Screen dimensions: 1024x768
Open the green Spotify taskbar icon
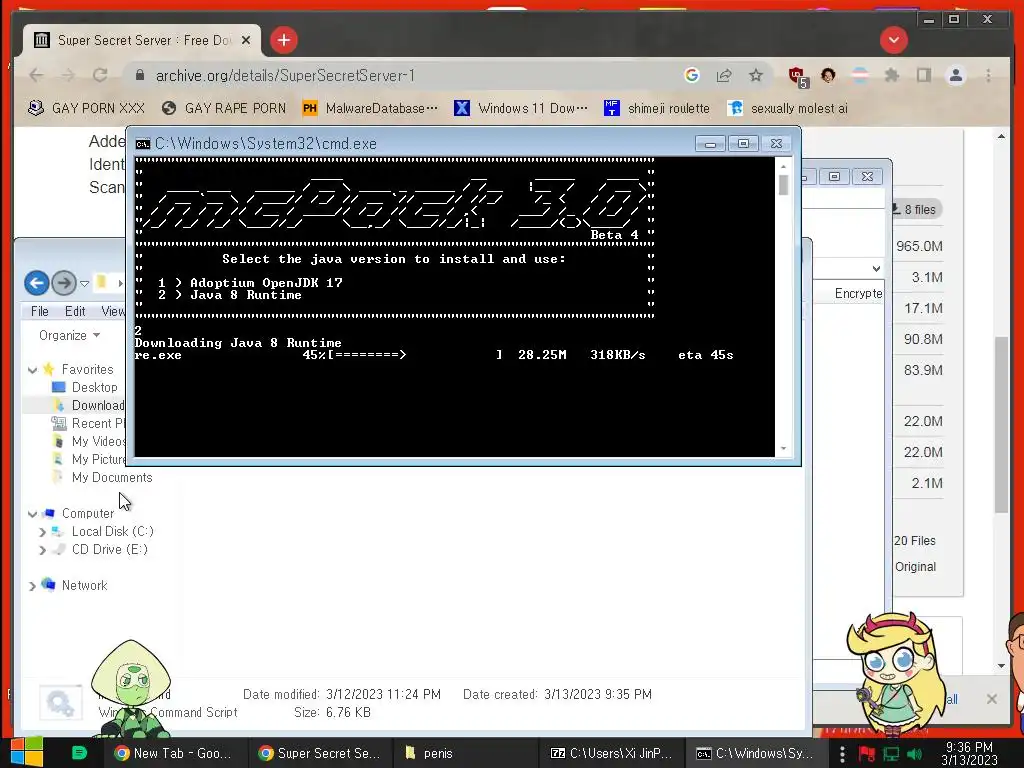pos(79,753)
